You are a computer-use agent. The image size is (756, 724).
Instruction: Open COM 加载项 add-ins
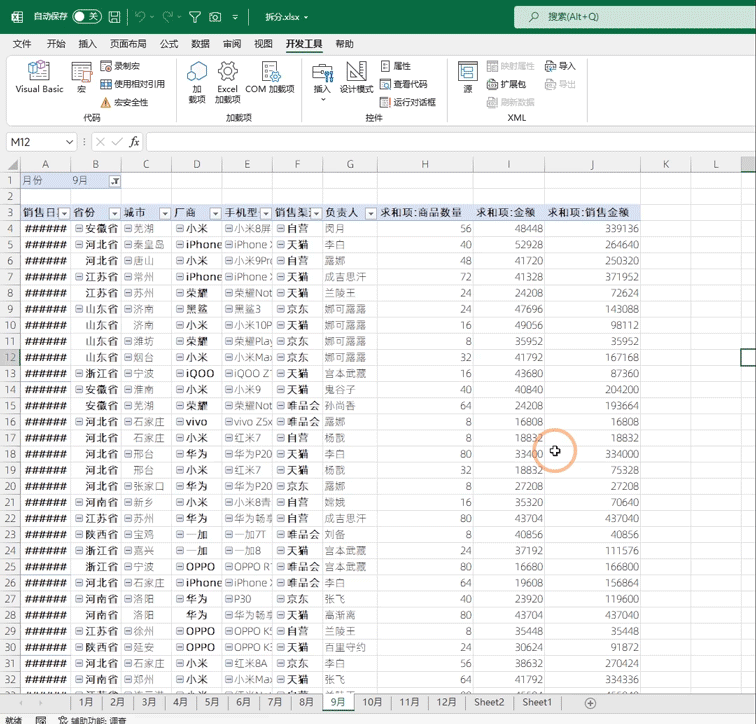pyautogui.click(x=270, y=78)
